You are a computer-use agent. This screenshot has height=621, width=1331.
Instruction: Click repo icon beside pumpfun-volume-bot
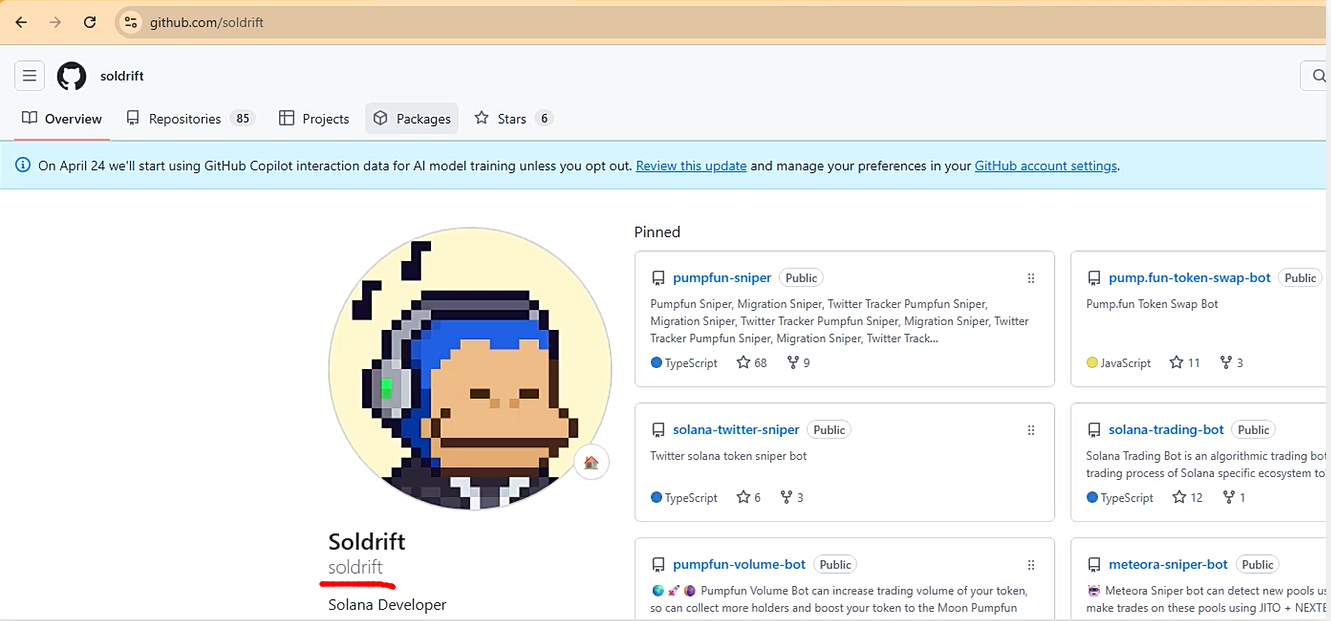coord(658,565)
